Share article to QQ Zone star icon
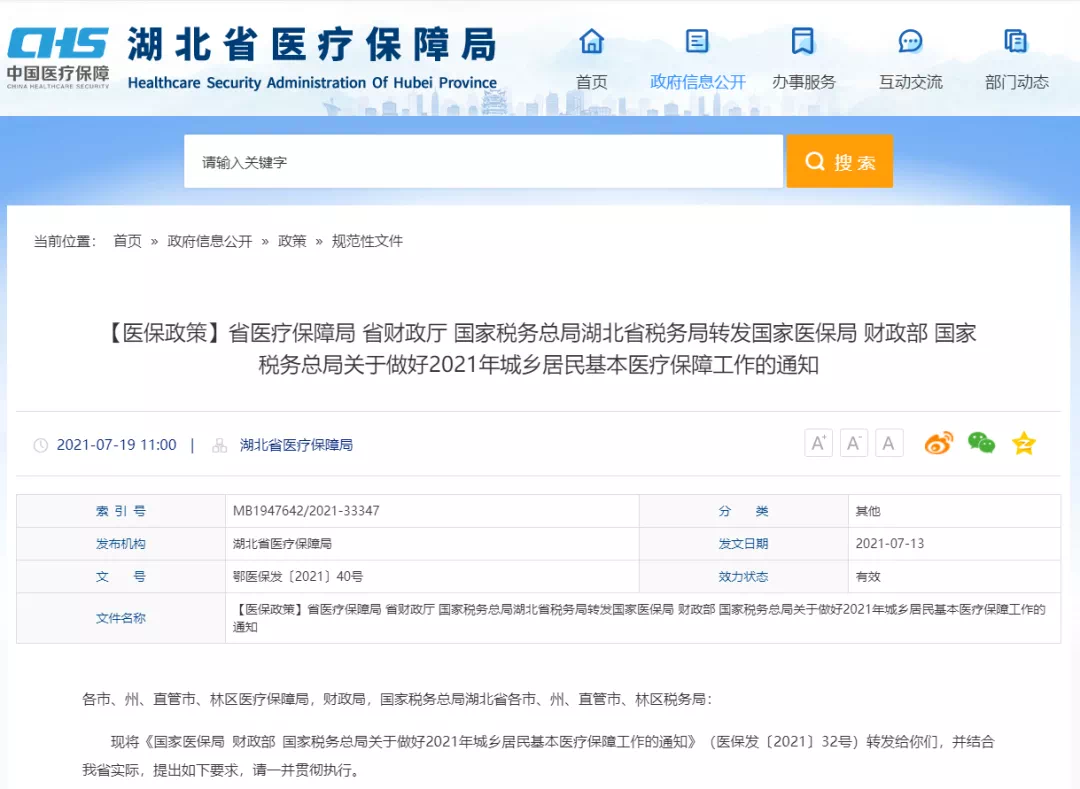Screen dimensions: 1080x789 click(1023, 443)
